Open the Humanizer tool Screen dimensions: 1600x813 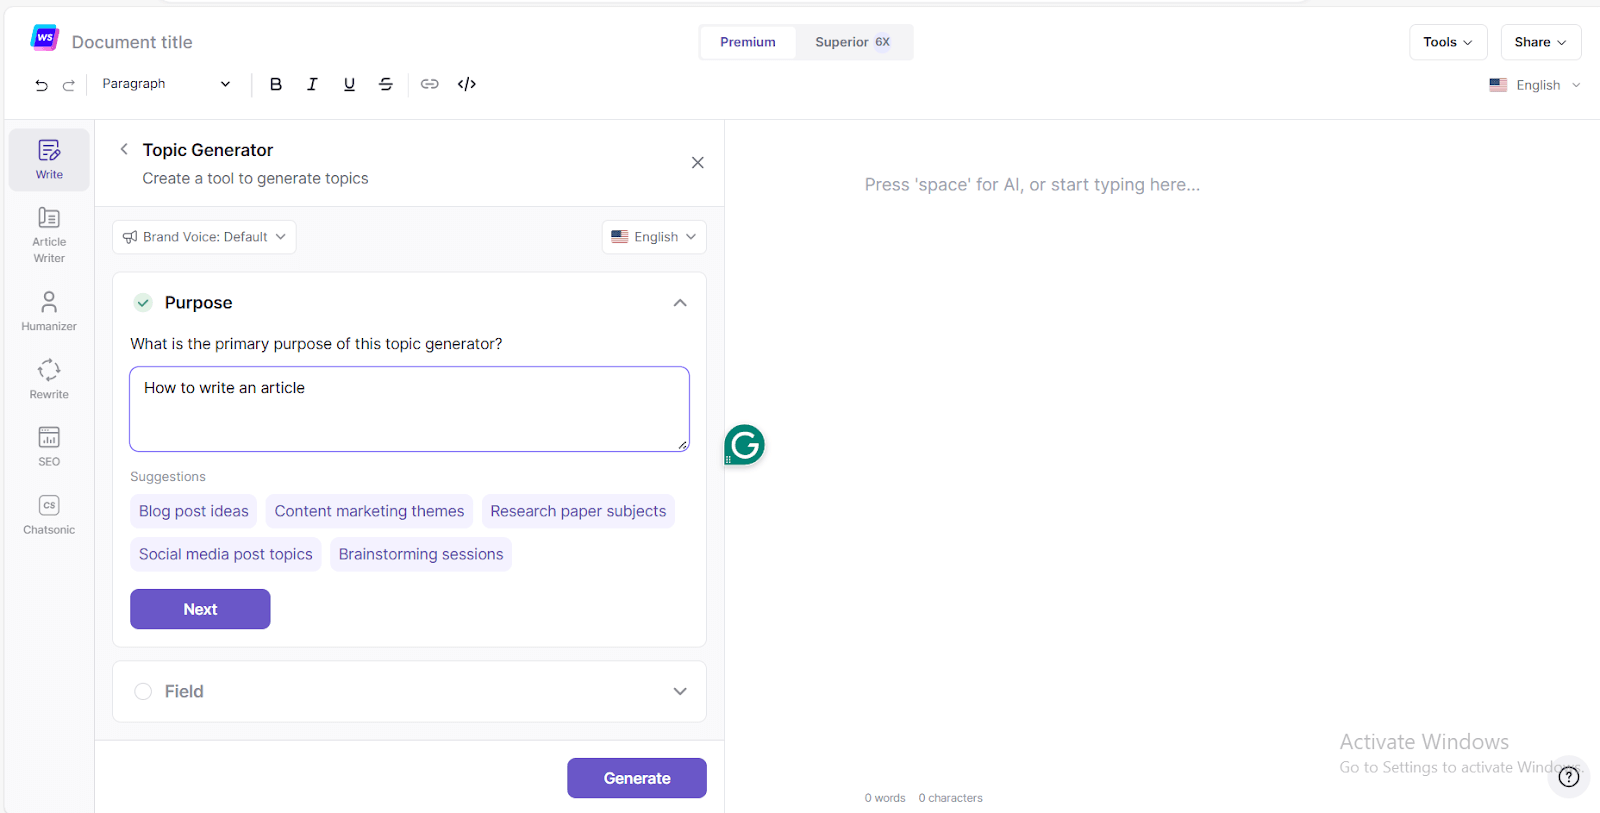coord(49,311)
